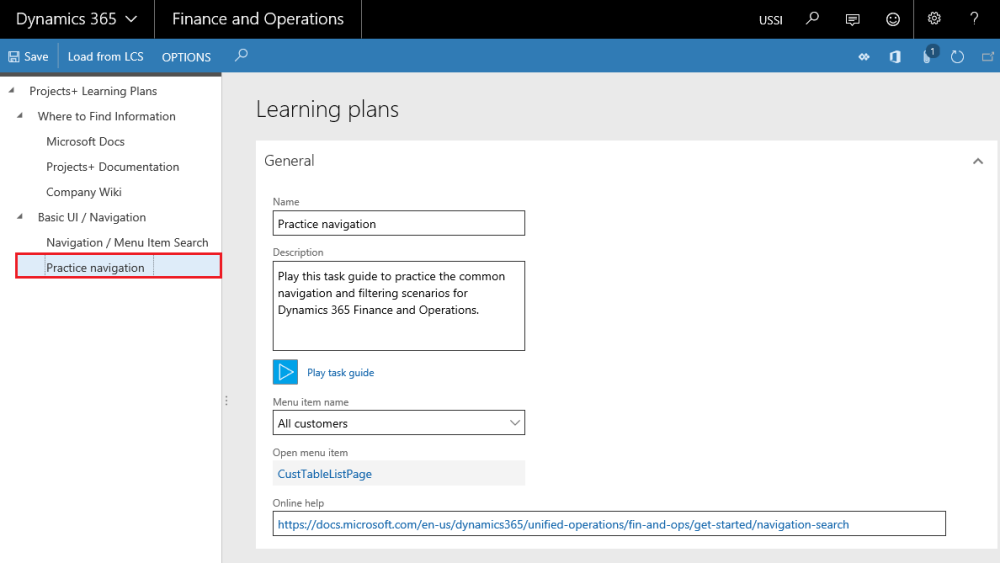
Task: Open the settings gear icon
Action: tap(934, 18)
